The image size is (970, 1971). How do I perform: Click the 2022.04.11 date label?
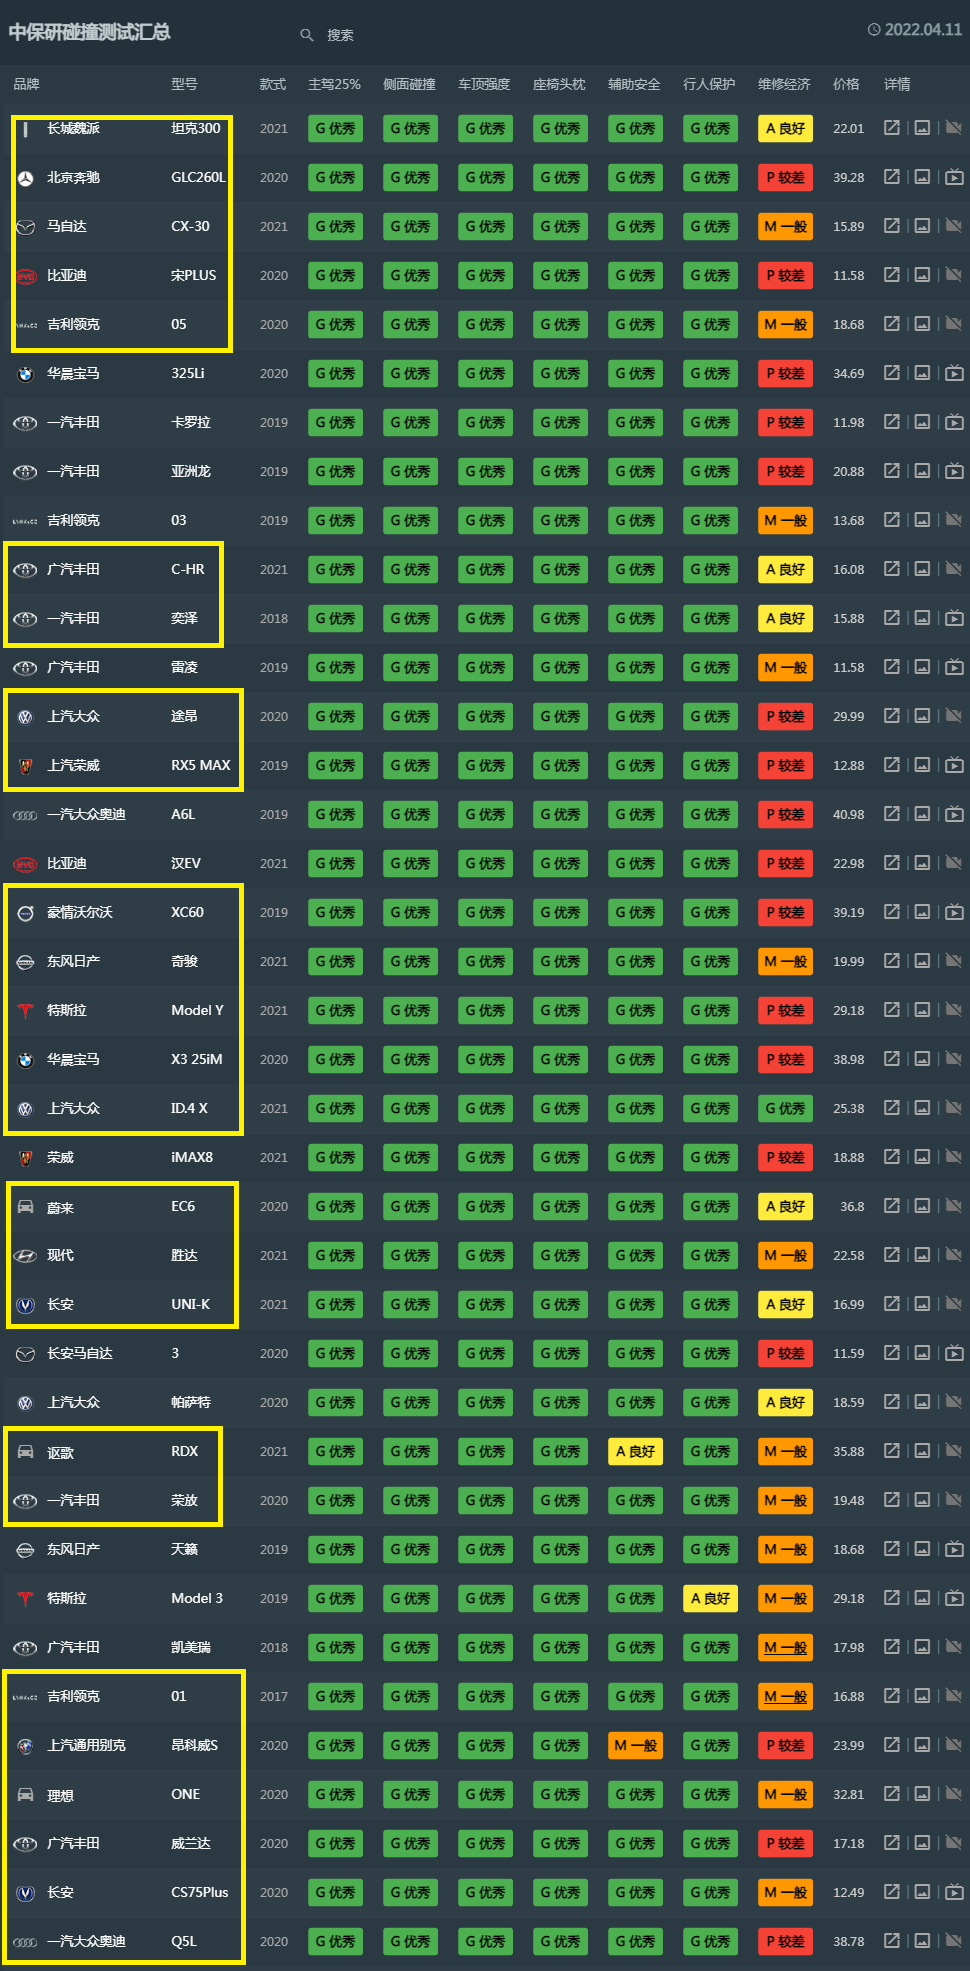click(x=923, y=30)
